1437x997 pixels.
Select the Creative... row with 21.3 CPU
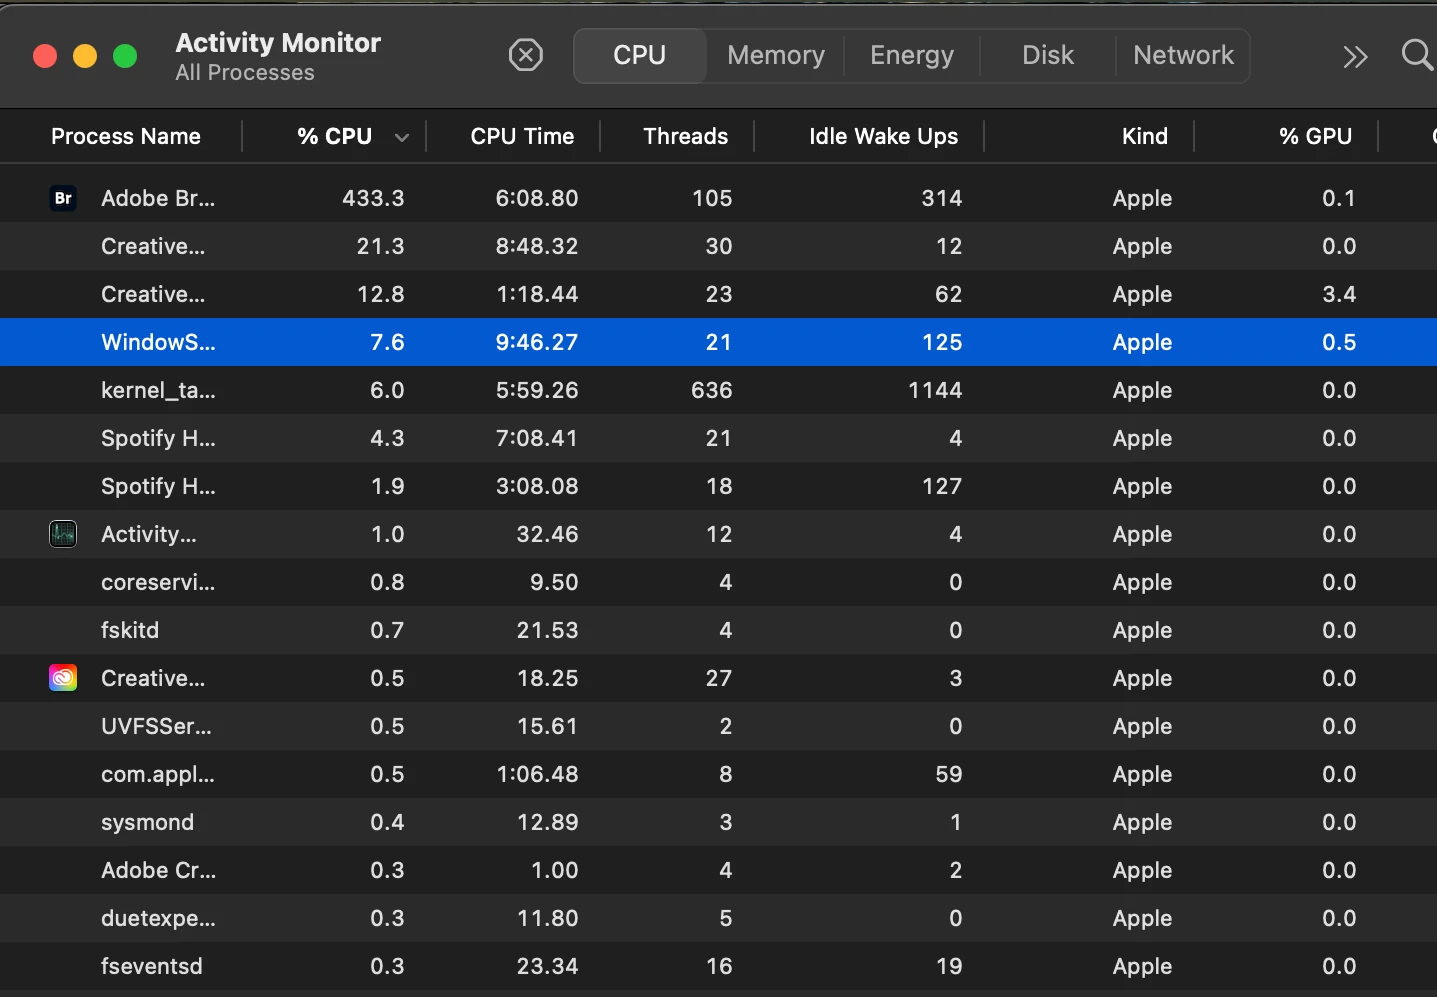718,246
